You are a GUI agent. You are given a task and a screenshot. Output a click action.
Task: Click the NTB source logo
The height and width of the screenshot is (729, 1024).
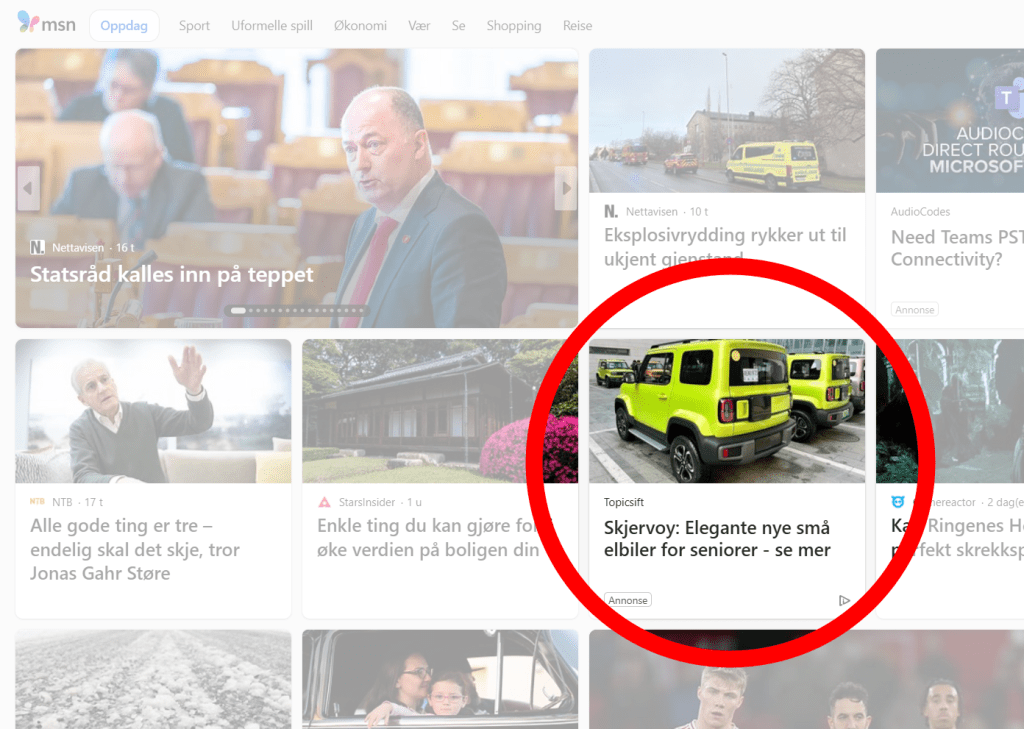click(x=37, y=502)
